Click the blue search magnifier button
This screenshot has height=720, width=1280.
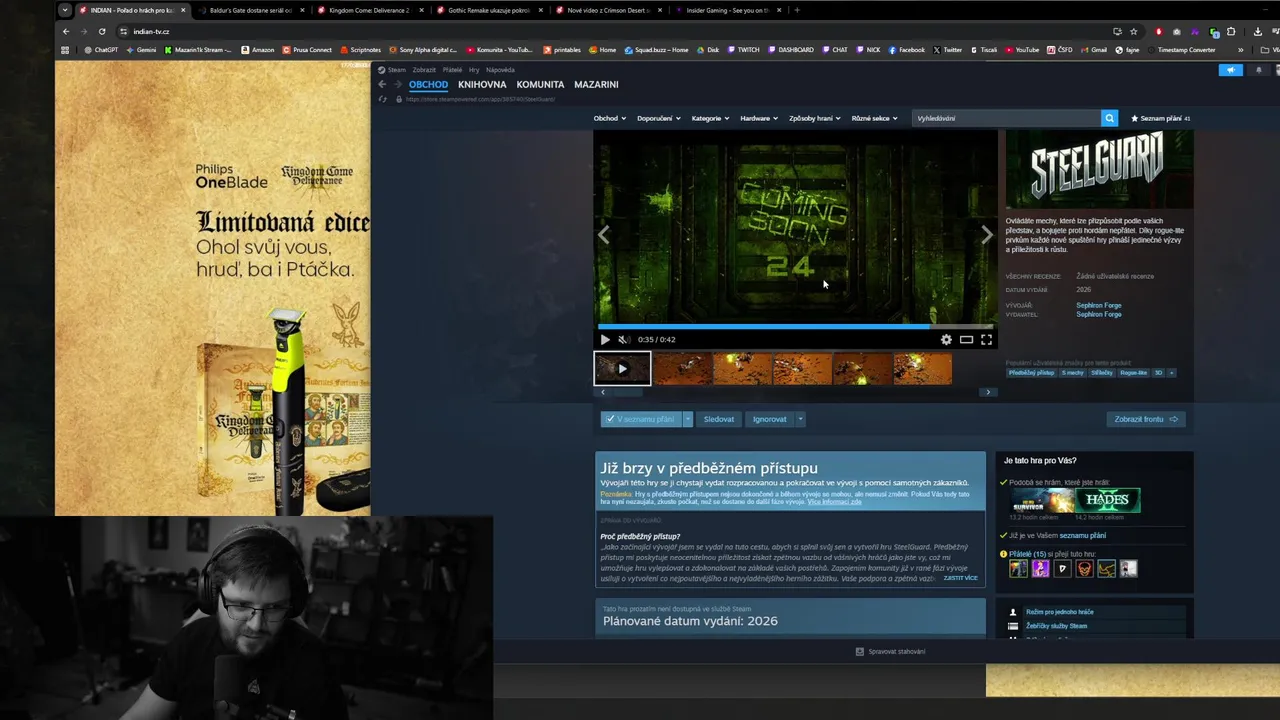pyautogui.click(x=1109, y=118)
